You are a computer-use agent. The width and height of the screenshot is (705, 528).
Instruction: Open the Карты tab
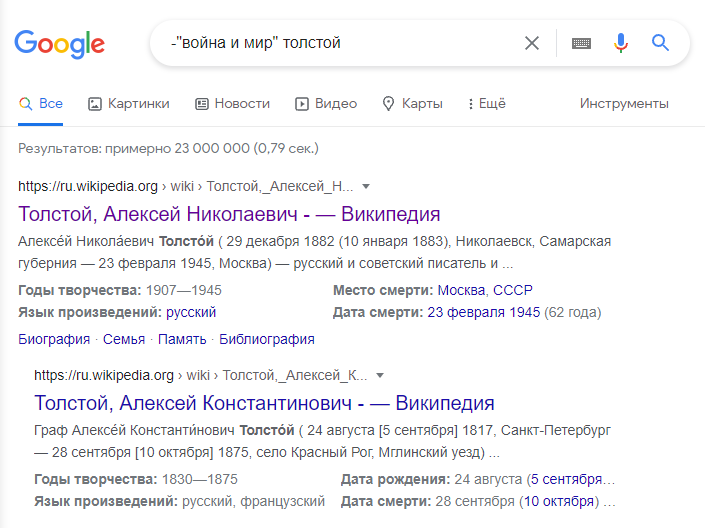tap(412, 103)
